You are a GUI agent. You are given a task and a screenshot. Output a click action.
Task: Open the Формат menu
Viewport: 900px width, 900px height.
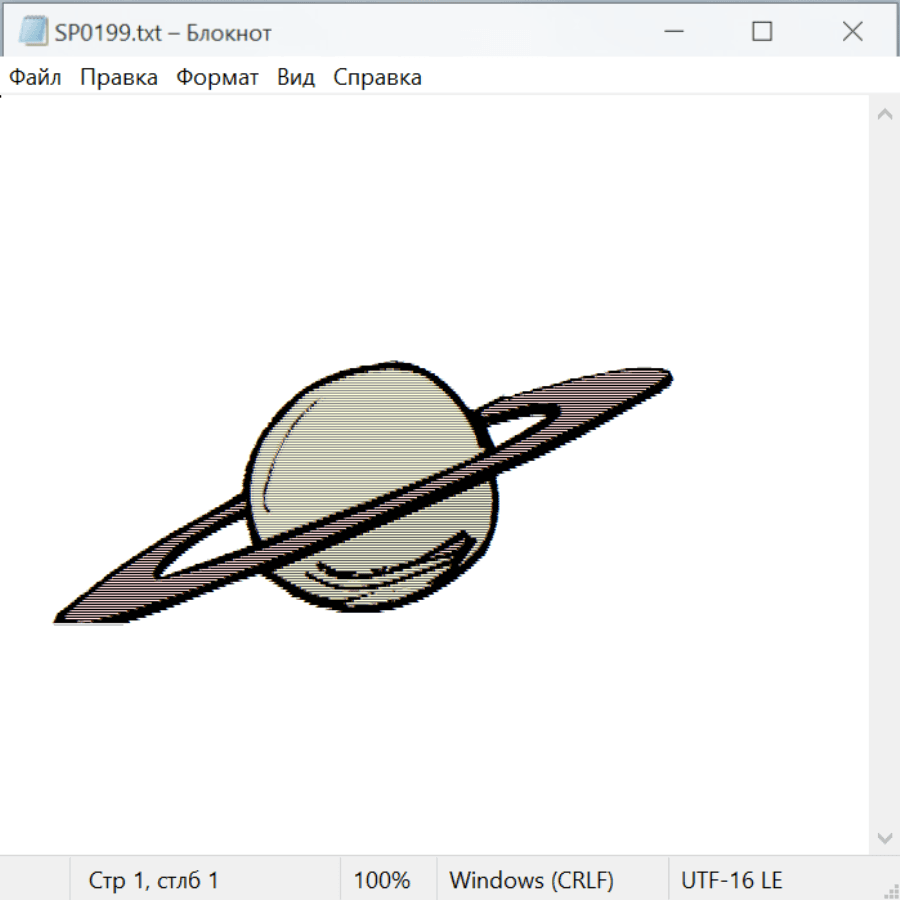(x=217, y=78)
